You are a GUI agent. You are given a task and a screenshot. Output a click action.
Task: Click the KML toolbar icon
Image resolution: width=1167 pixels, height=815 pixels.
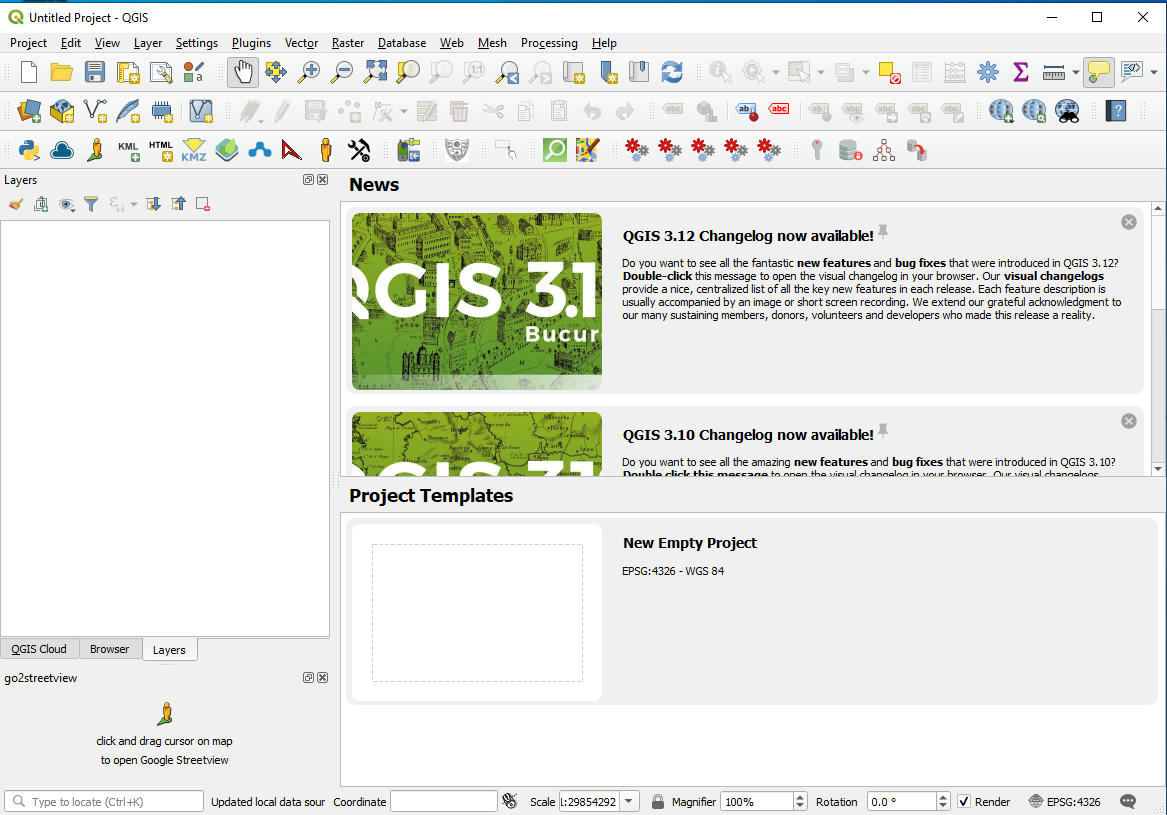[128, 150]
